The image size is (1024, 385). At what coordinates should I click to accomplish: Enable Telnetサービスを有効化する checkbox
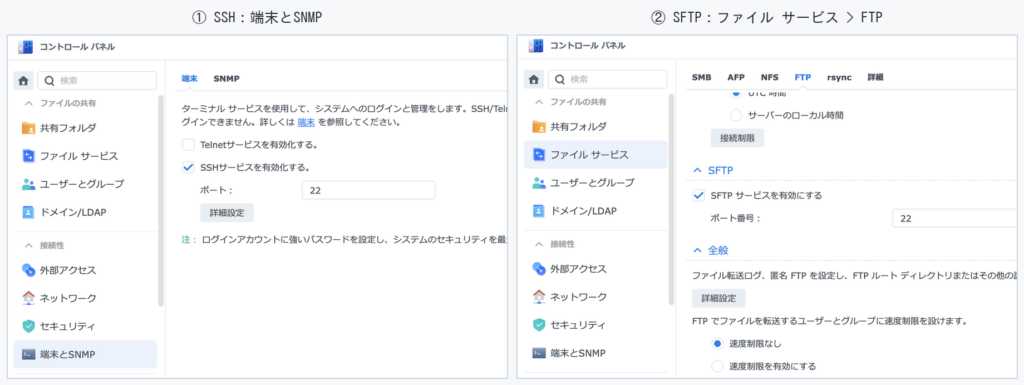click(x=188, y=144)
